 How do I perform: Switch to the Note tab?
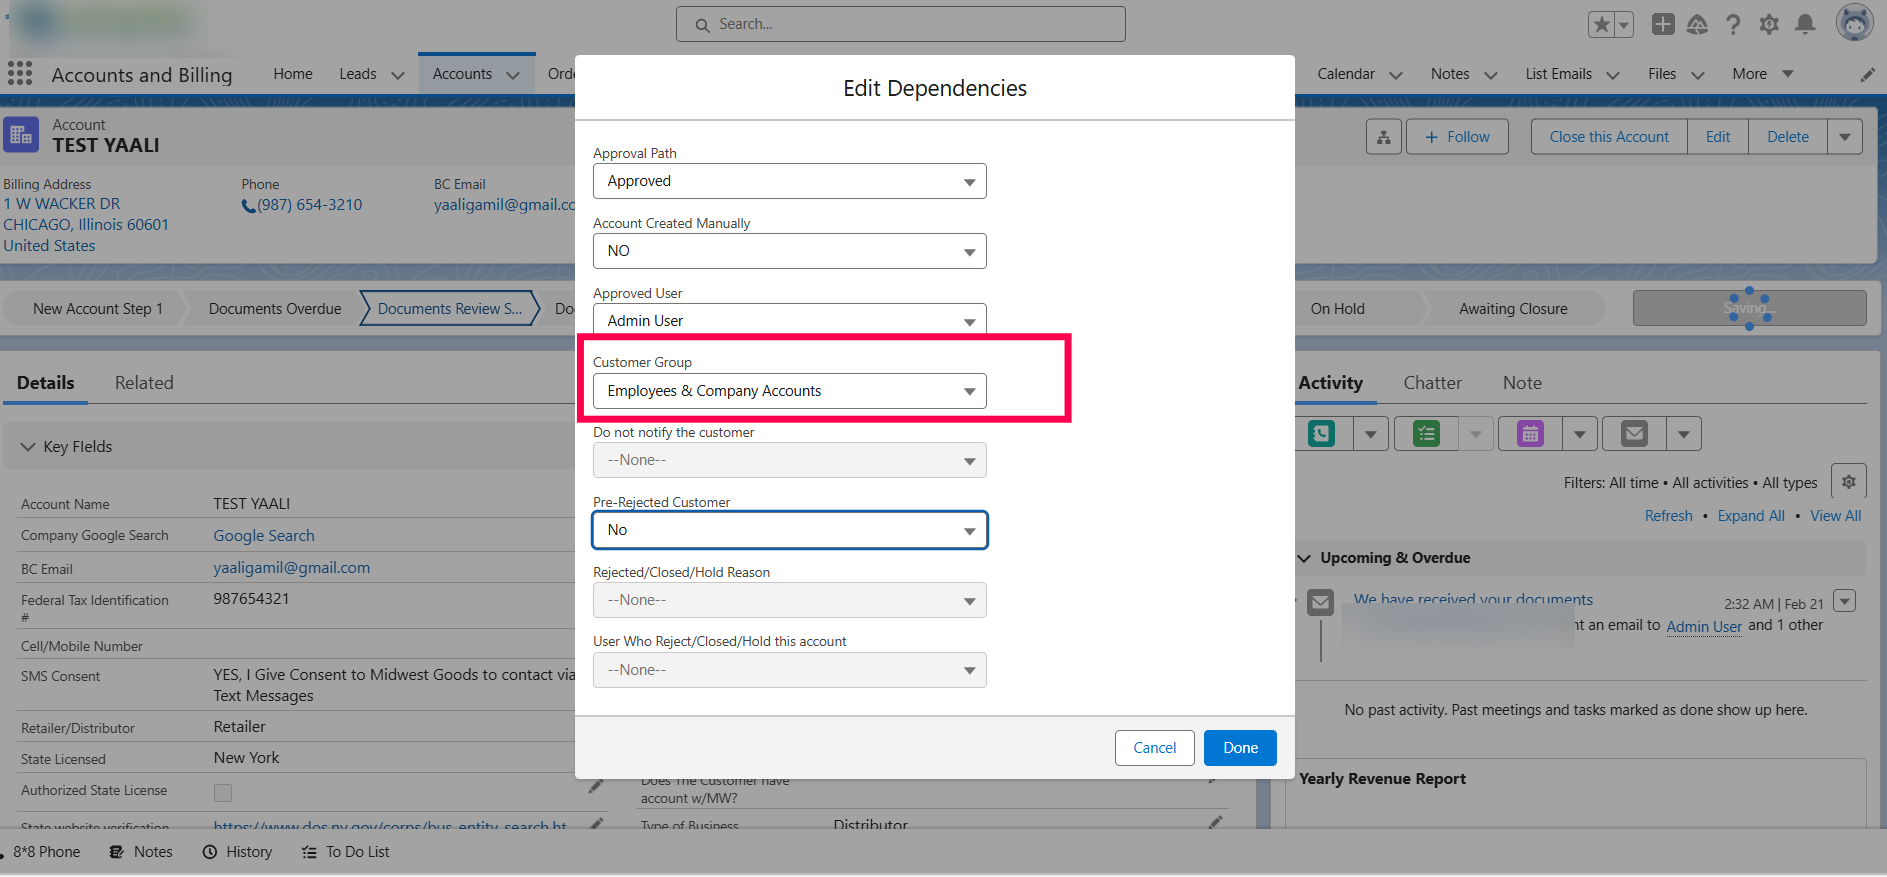(x=1522, y=383)
